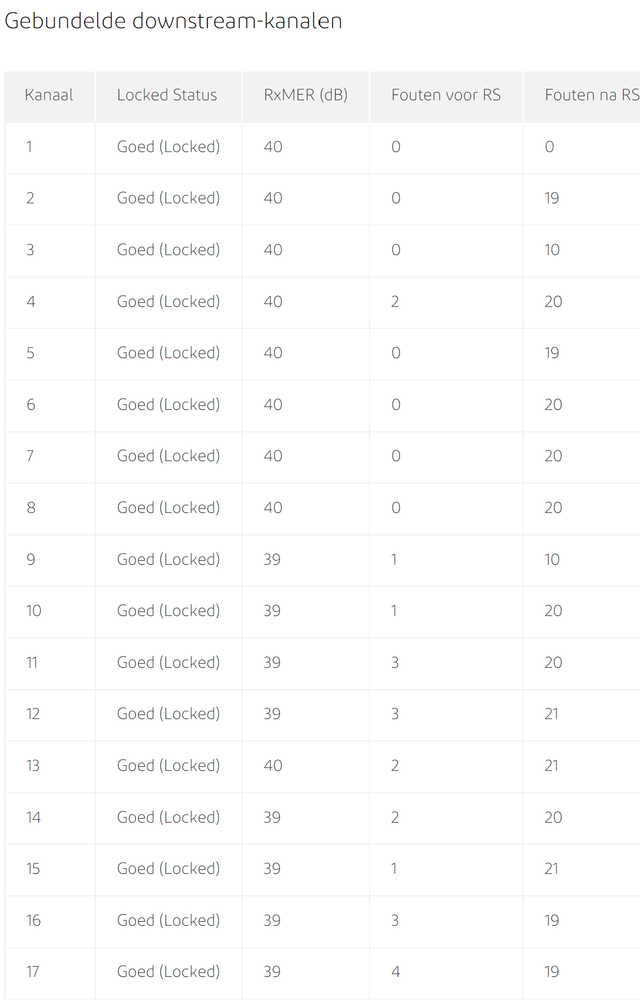Click Locked Status cell of channel 8
The height and width of the screenshot is (1000, 640).
point(168,508)
